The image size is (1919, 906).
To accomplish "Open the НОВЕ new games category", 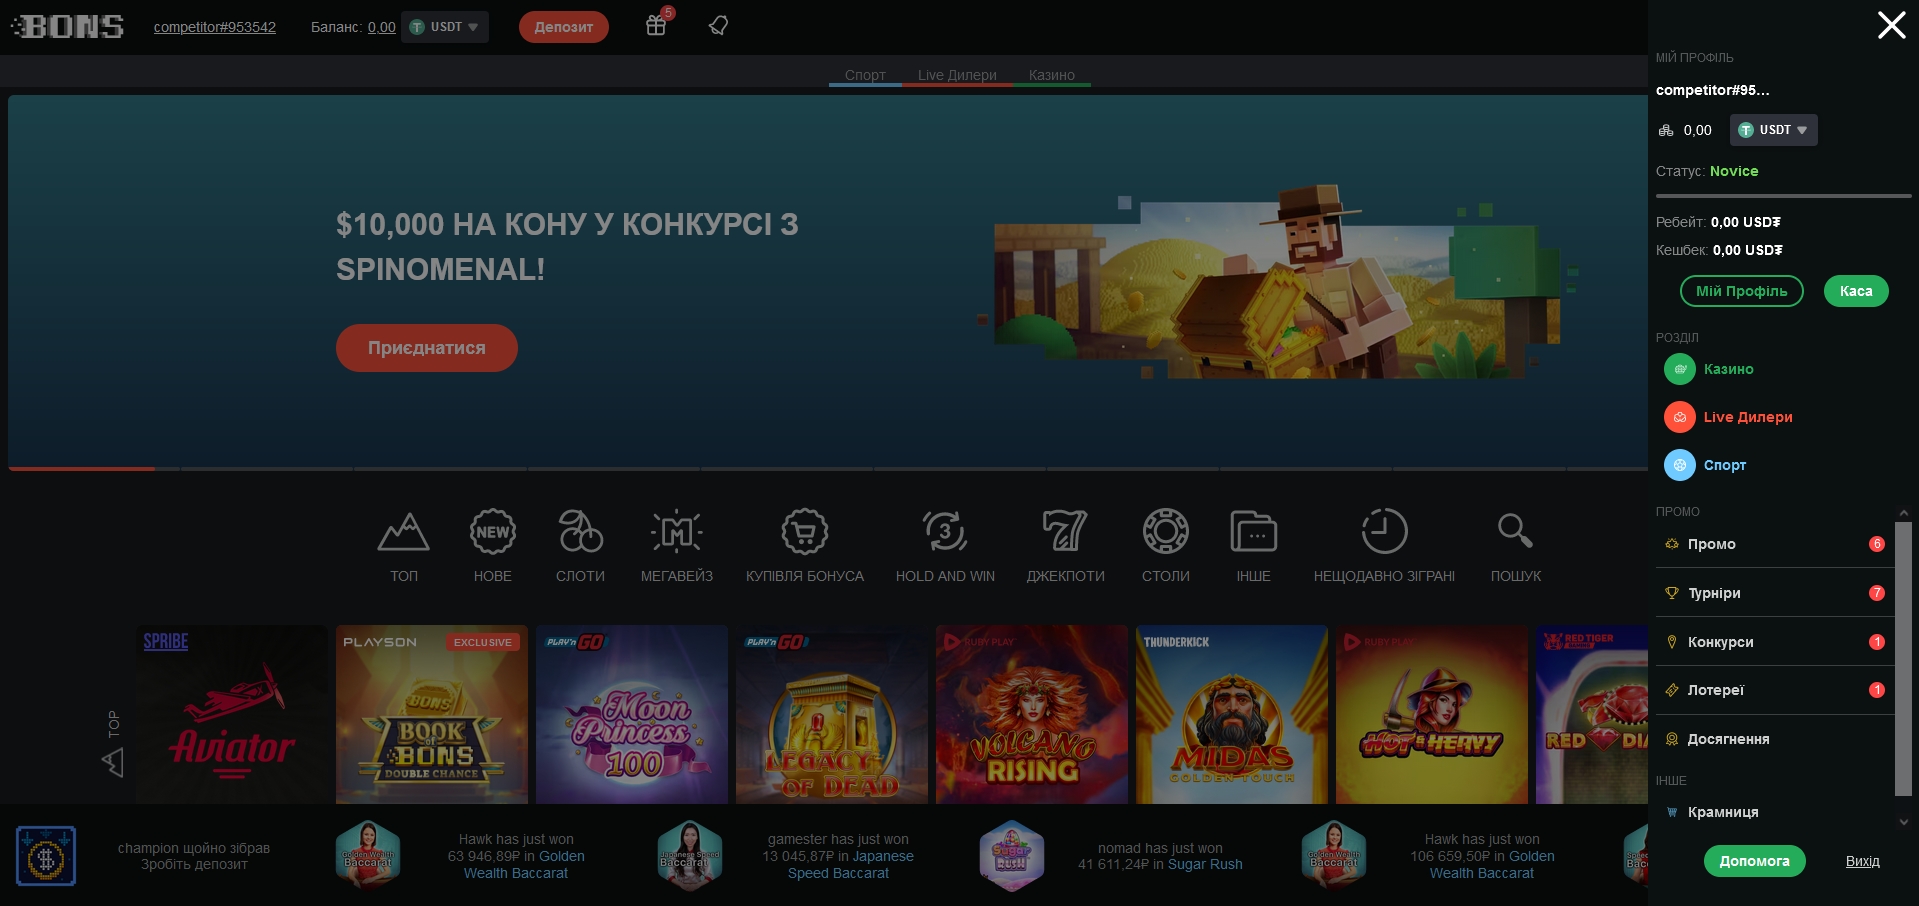I will pos(492,532).
